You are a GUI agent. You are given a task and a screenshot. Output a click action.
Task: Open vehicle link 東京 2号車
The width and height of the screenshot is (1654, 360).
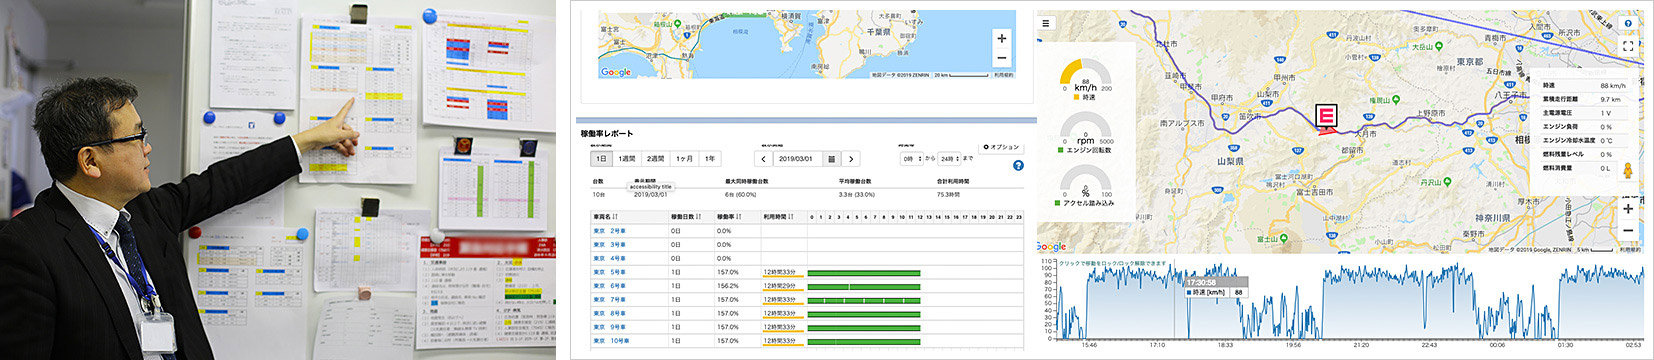coord(609,231)
